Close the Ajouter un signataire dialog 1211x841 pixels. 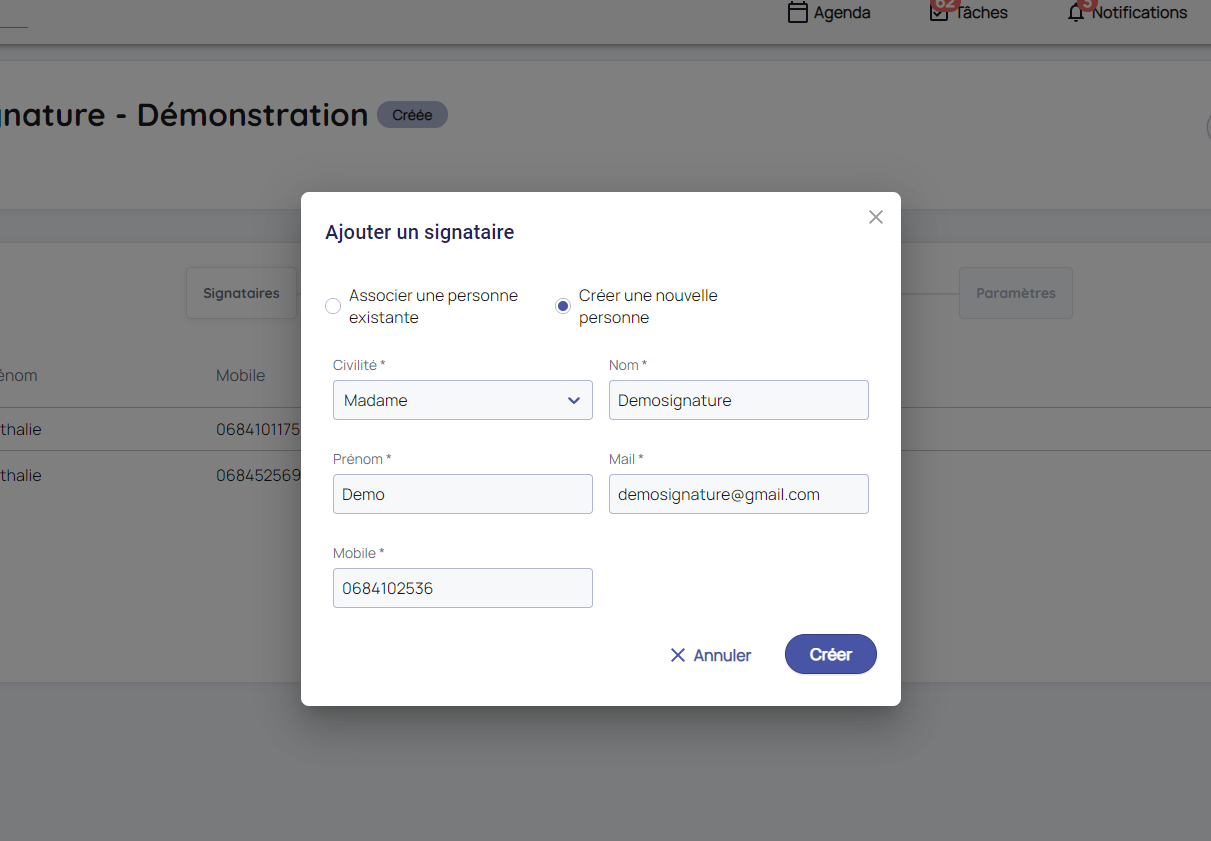pyautogui.click(x=876, y=217)
